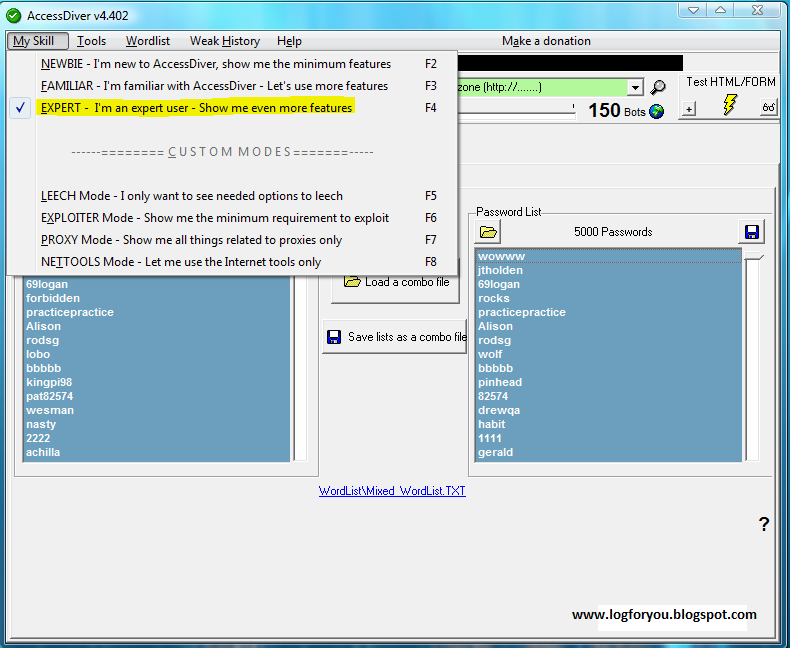Click Load a combo file button
Viewport: 790px width, 648px height.
[396, 282]
